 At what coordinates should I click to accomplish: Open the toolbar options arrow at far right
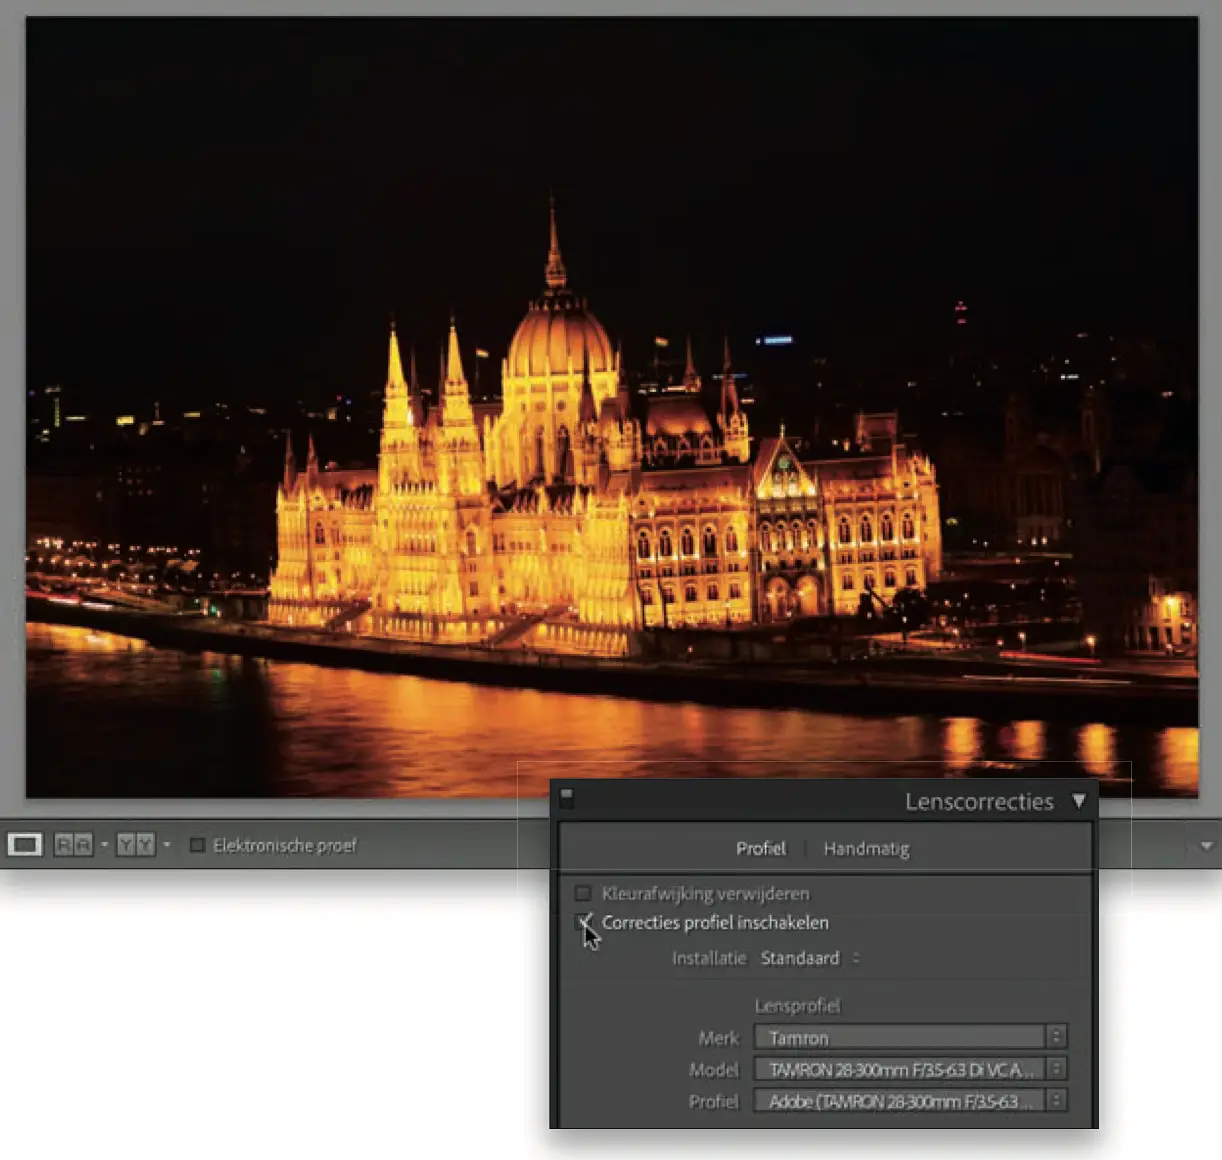pos(1205,846)
